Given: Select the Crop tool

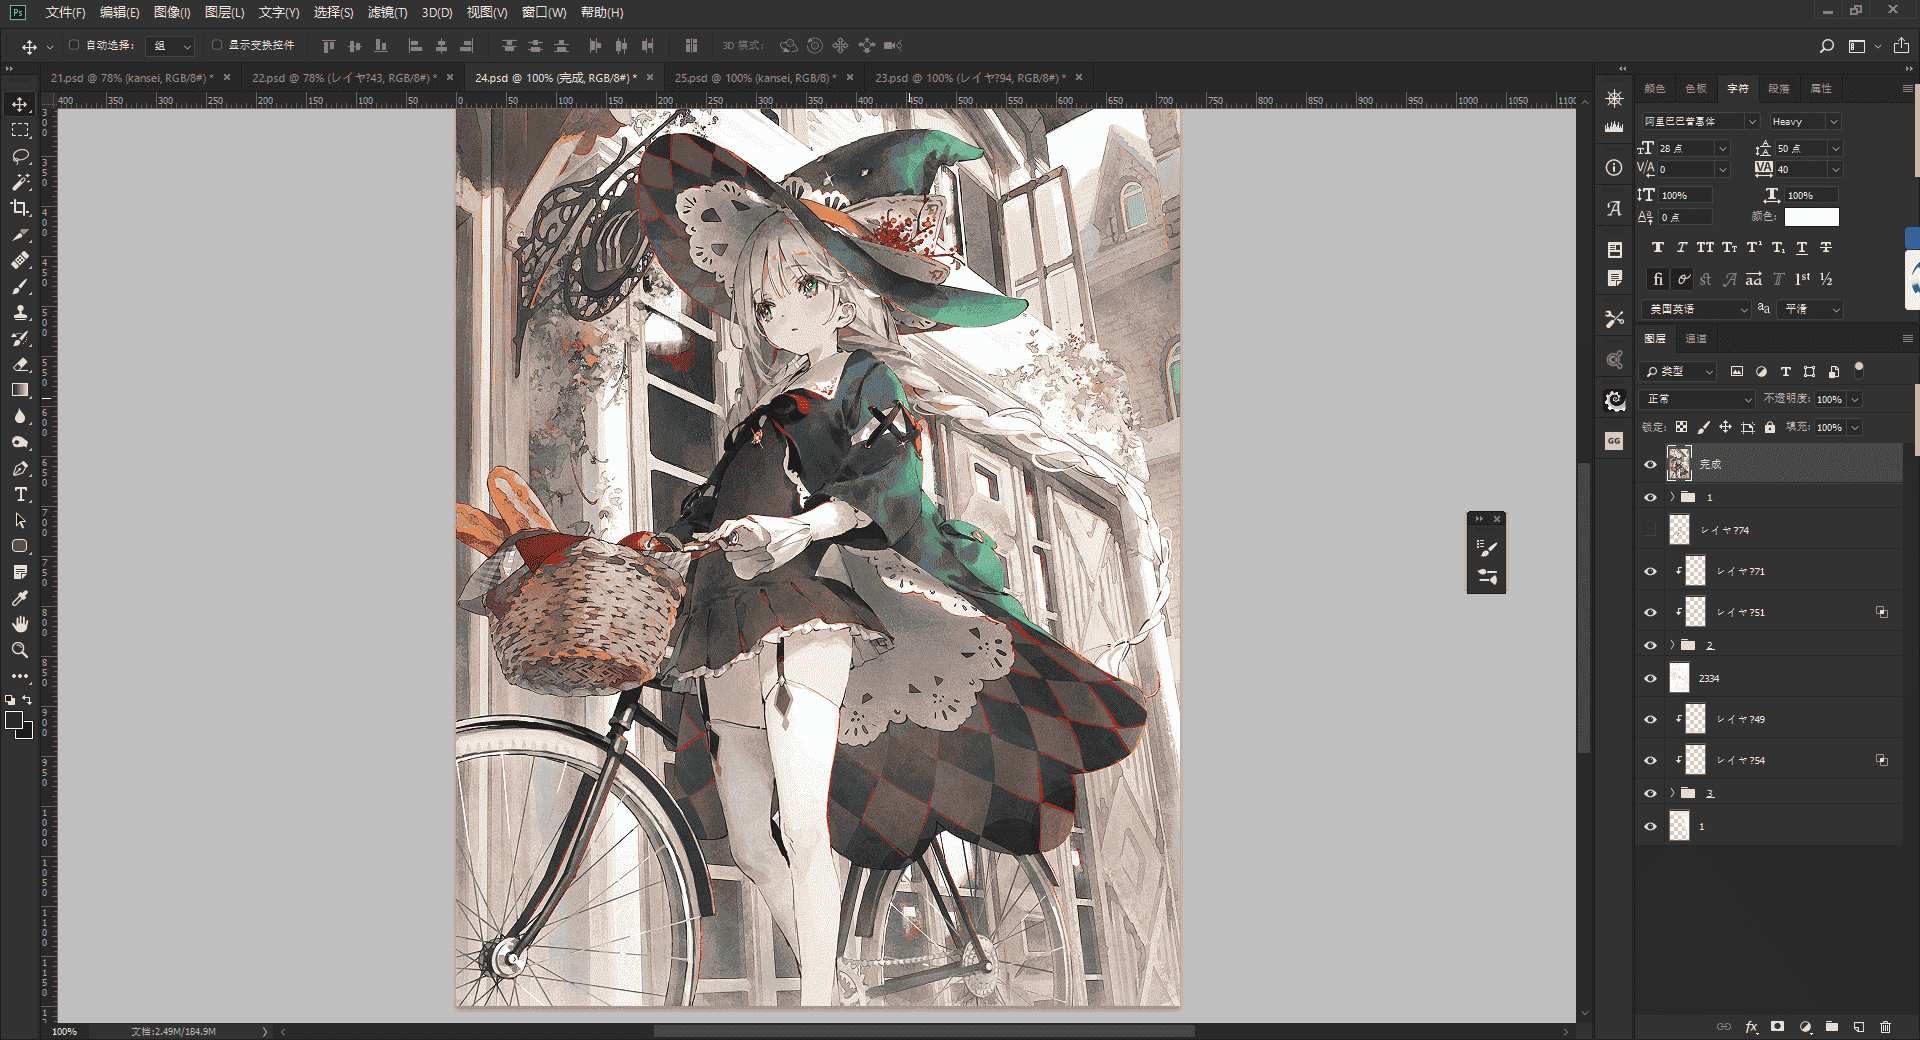Looking at the screenshot, I should click(x=20, y=208).
